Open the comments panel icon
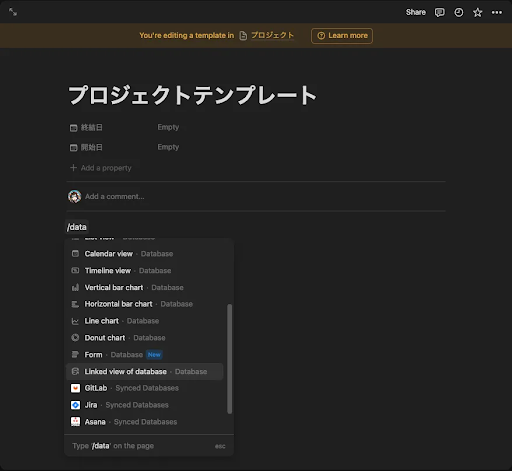 [439, 12]
